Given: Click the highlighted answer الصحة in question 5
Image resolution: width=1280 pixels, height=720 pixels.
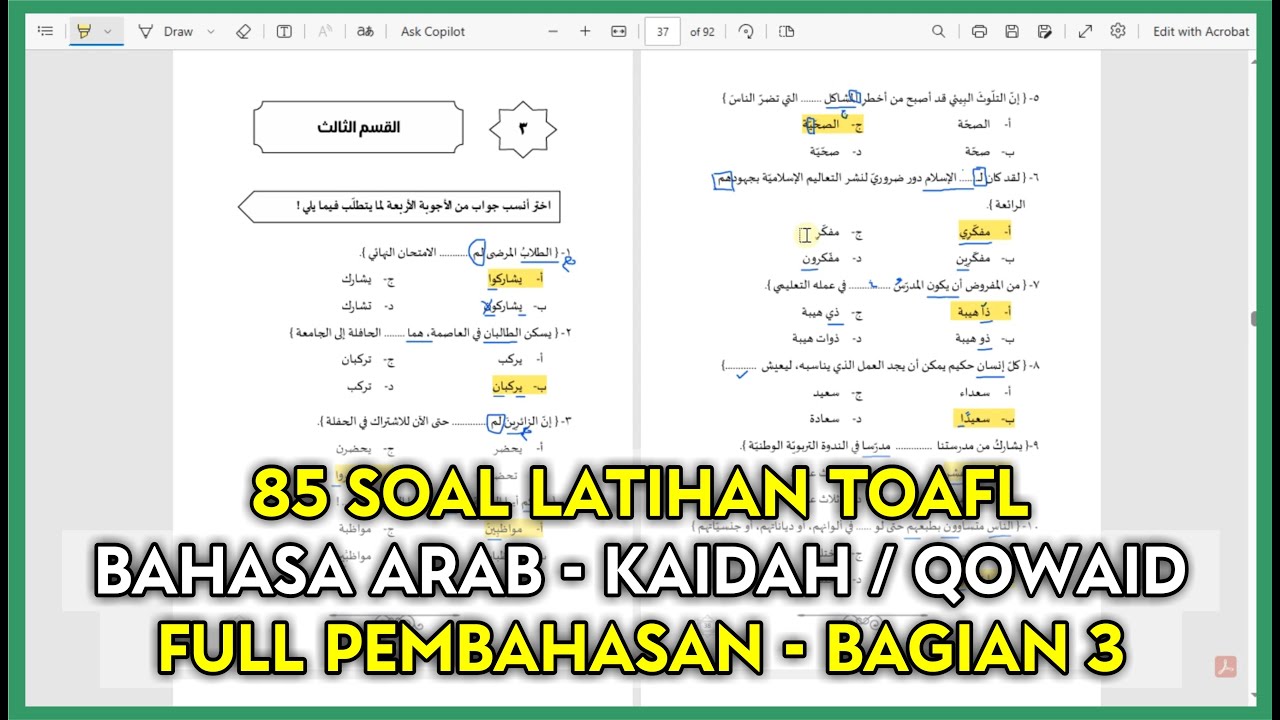Looking at the screenshot, I should [x=831, y=125].
